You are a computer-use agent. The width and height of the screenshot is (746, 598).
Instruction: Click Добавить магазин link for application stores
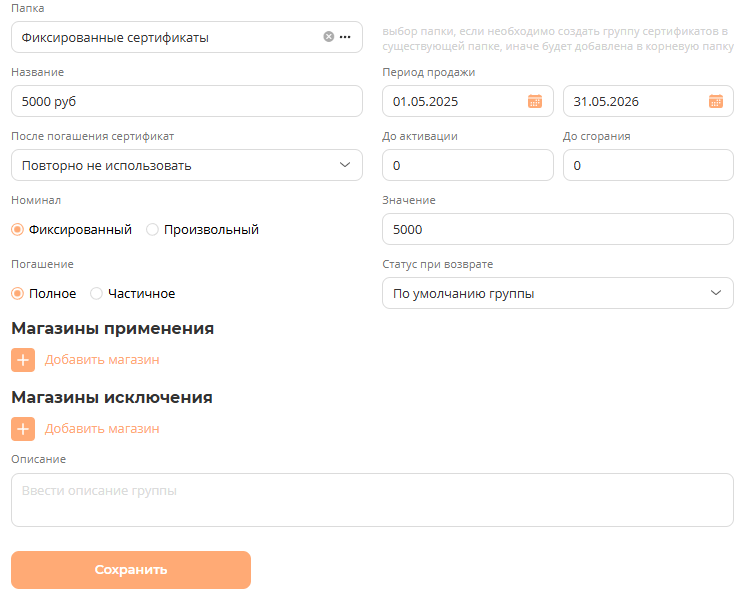pos(102,360)
